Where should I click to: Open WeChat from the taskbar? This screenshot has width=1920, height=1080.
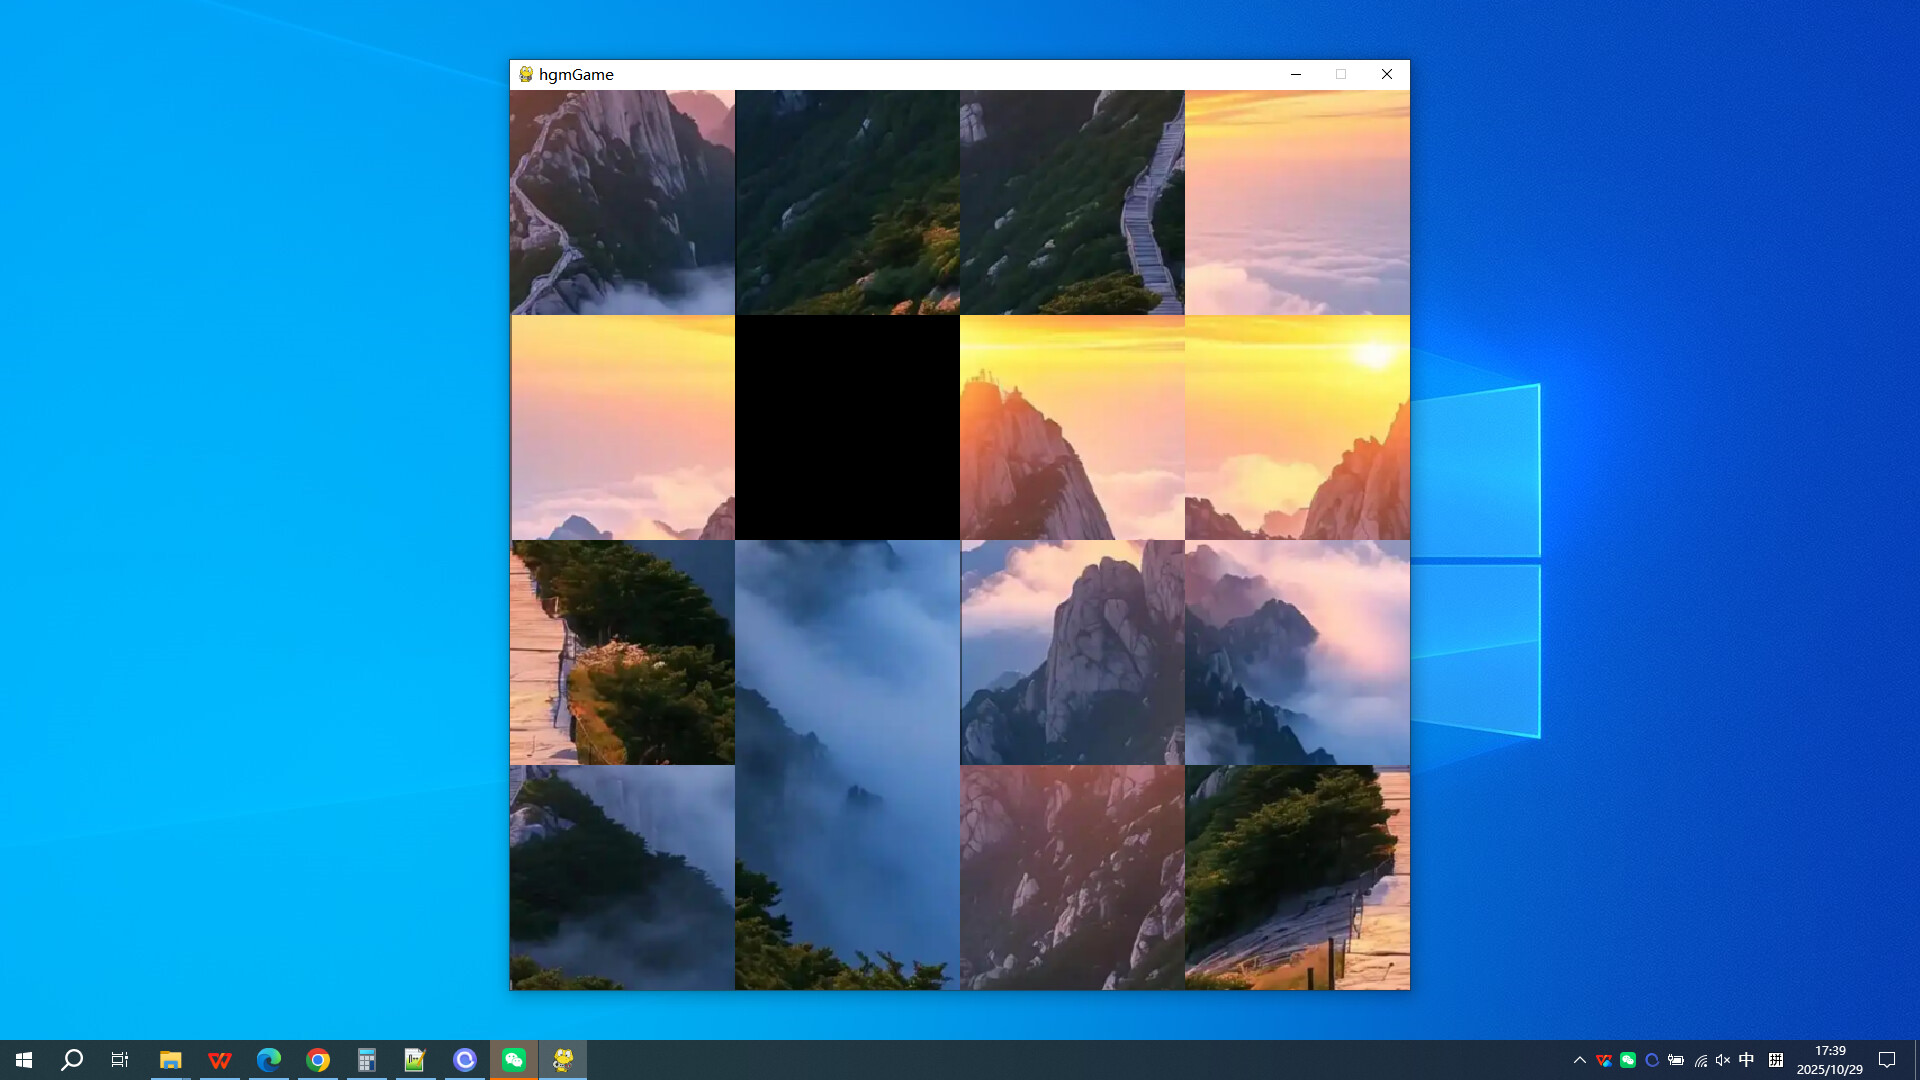pos(514,1059)
